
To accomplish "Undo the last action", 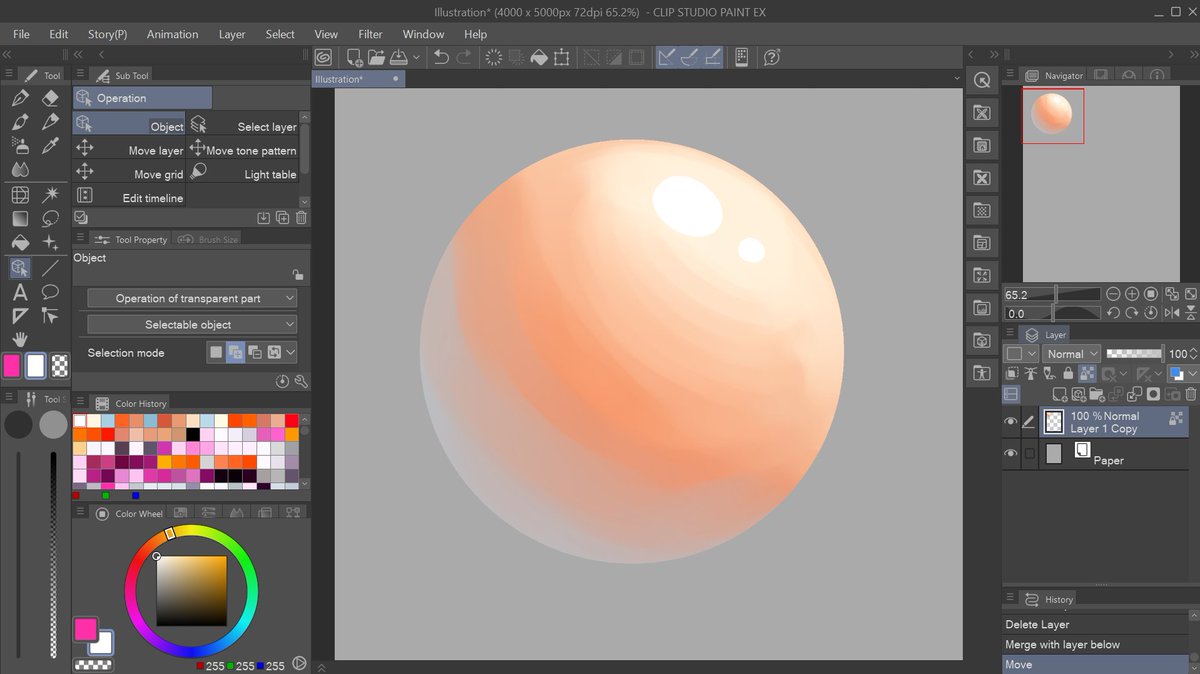I will point(441,57).
